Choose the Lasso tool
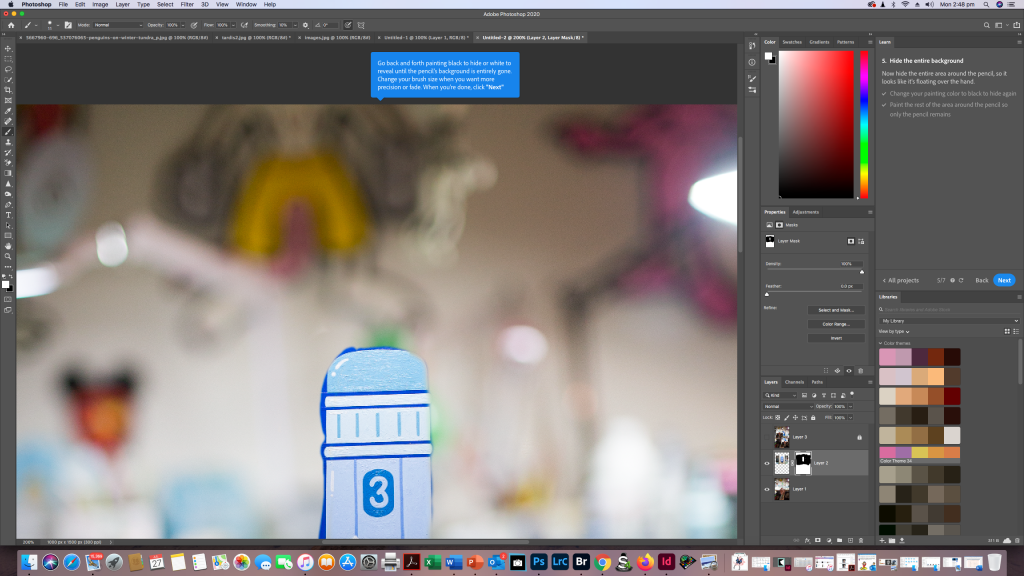Viewport: 1024px width, 576px height. 8,69
